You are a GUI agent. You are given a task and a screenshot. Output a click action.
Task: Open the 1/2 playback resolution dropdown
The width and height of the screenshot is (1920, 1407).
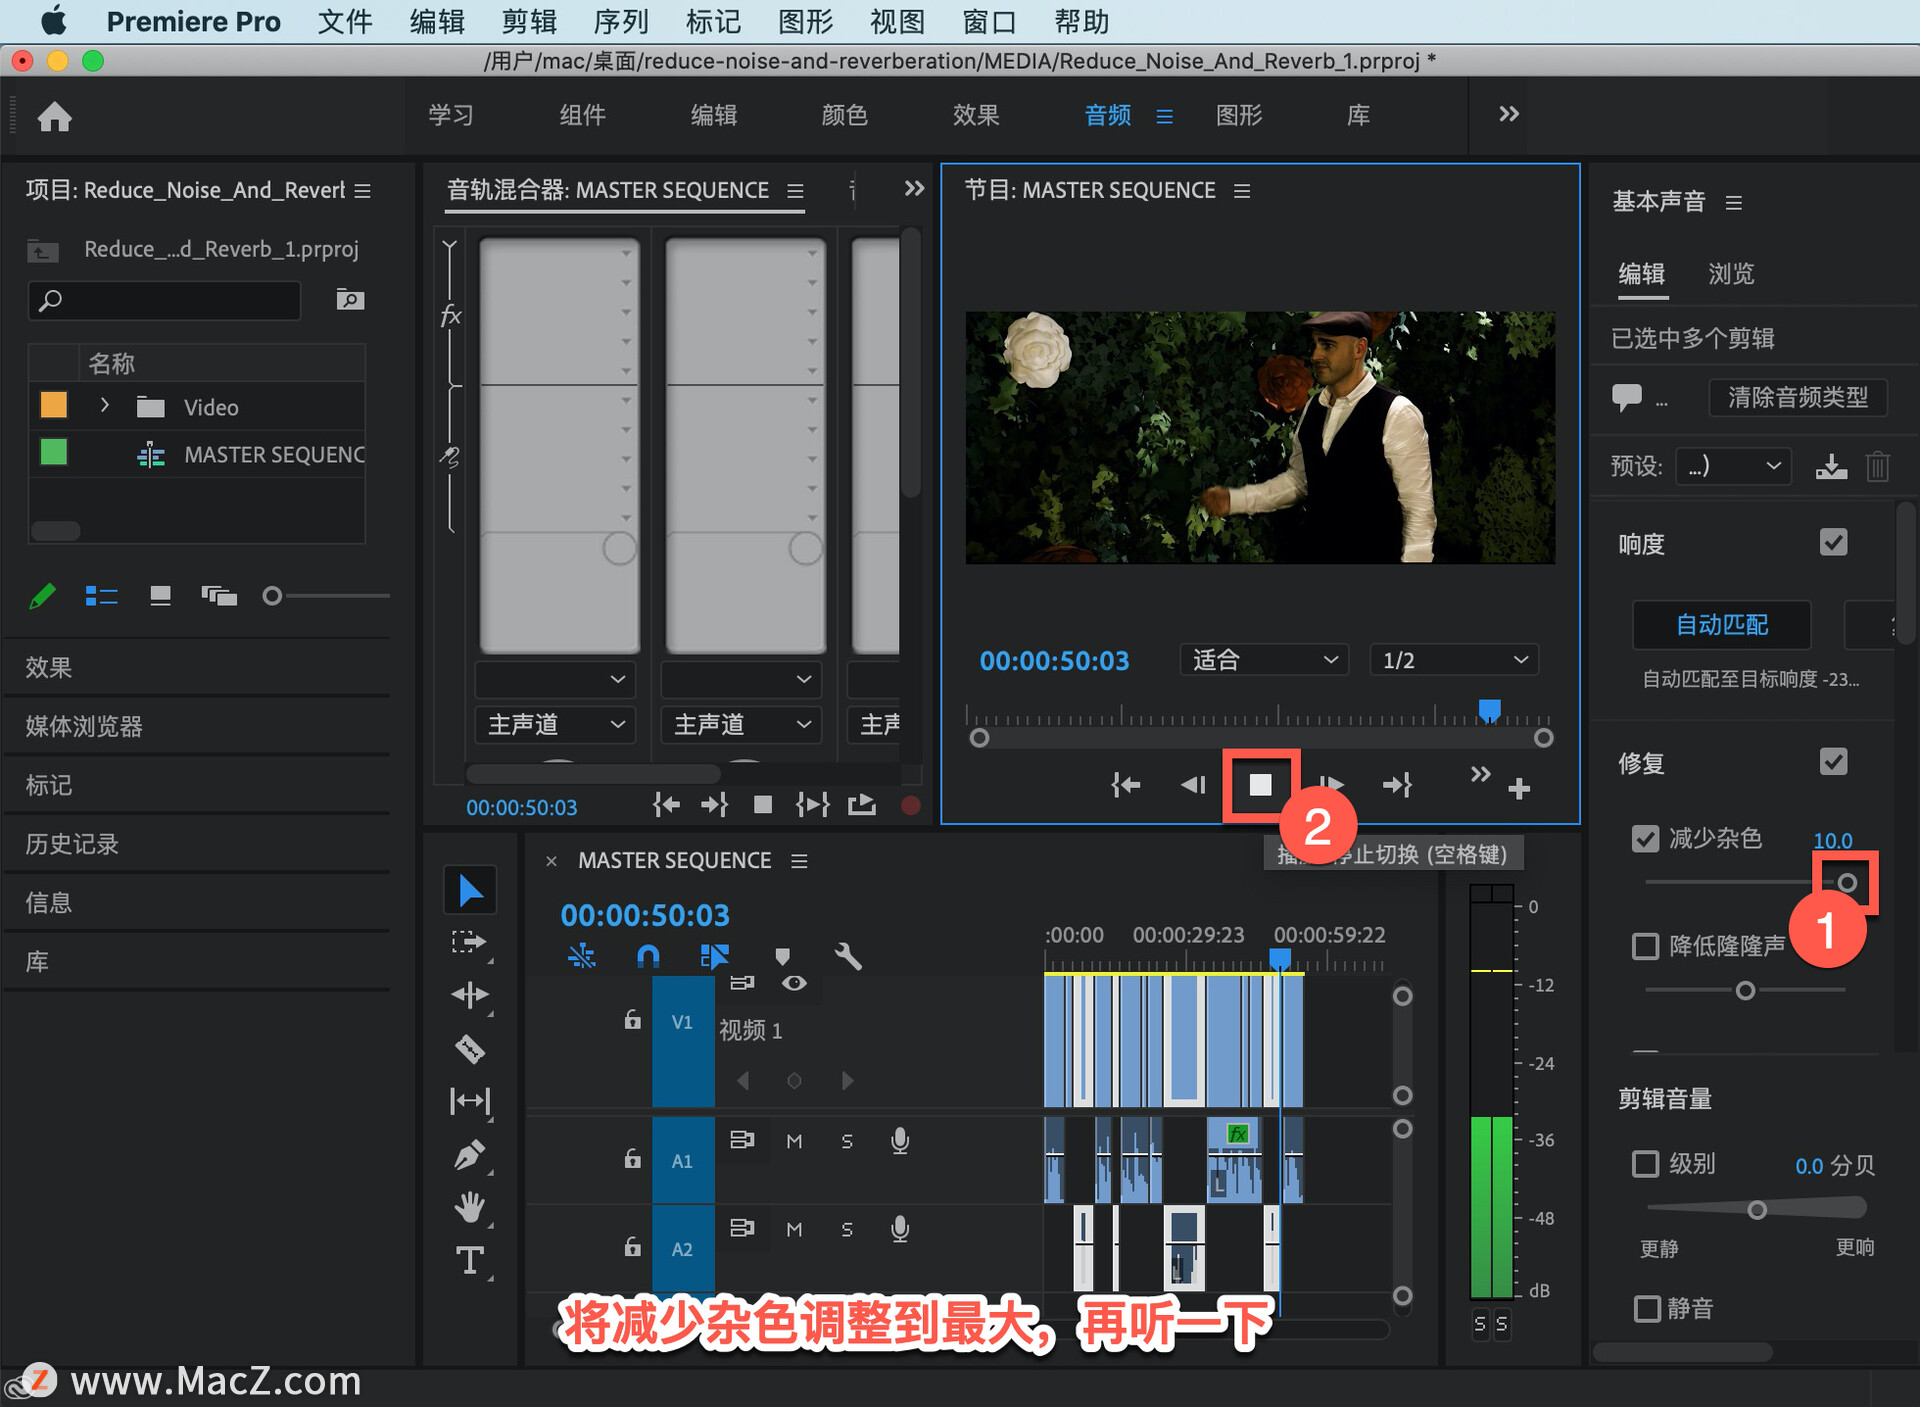[1453, 660]
